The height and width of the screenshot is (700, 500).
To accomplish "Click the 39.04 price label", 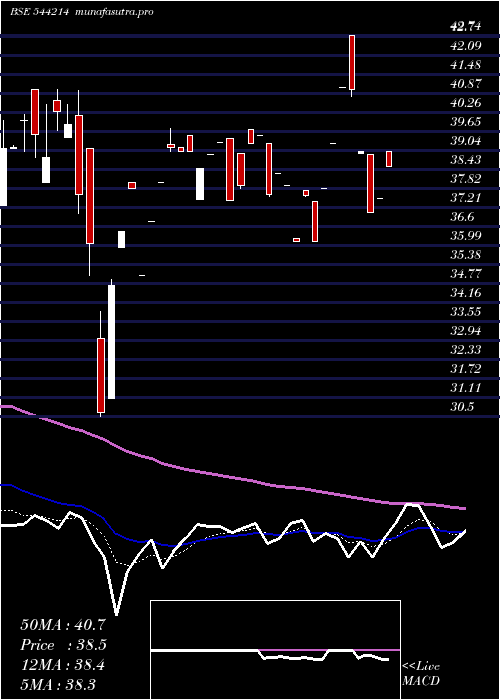I will point(466,141).
